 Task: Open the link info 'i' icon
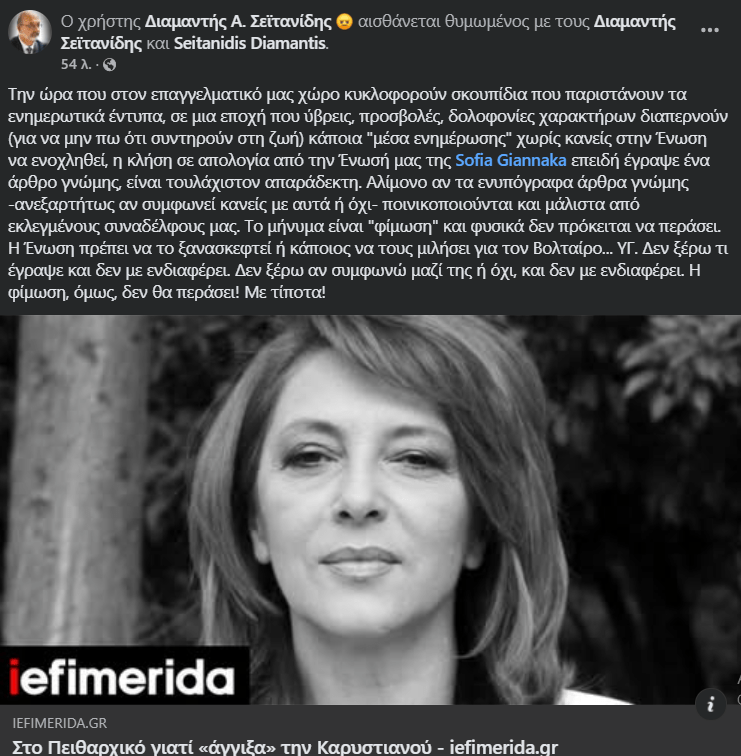(x=710, y=705)
